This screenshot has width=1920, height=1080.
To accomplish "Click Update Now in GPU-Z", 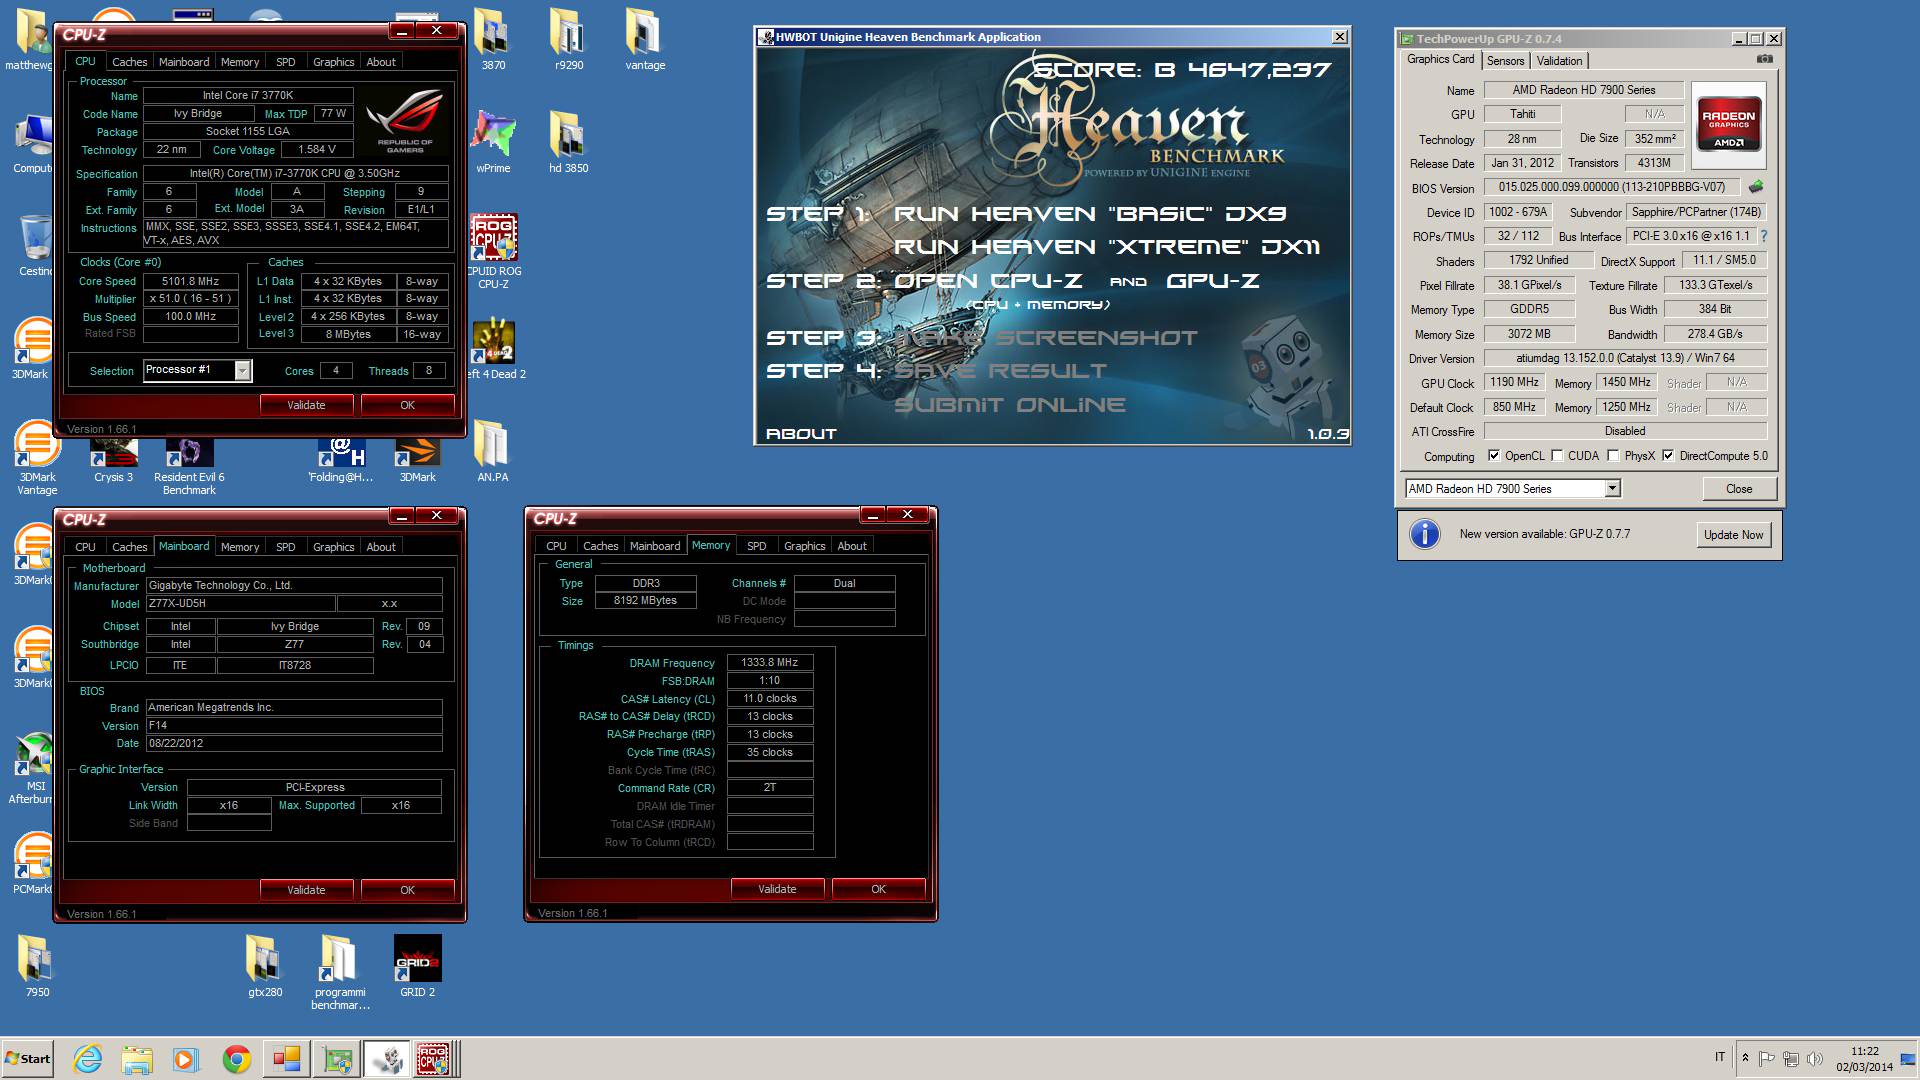I will [x=1733, y=535].
